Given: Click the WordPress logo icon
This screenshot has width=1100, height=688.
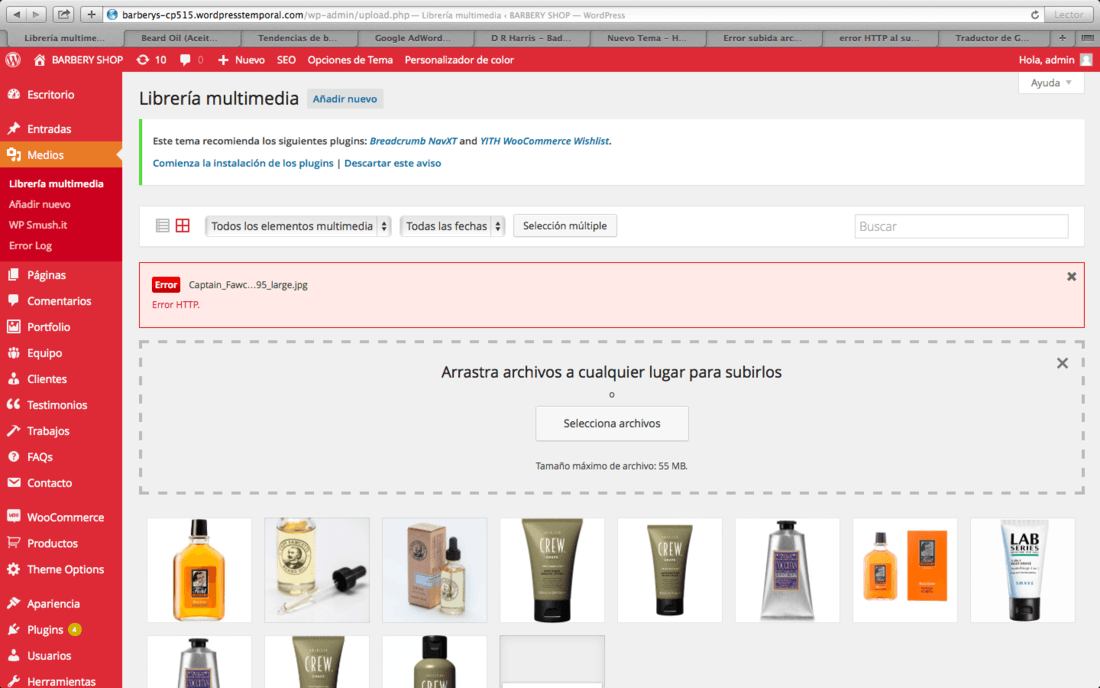Looking at the screenshot, I should click(x=13, y=60).
